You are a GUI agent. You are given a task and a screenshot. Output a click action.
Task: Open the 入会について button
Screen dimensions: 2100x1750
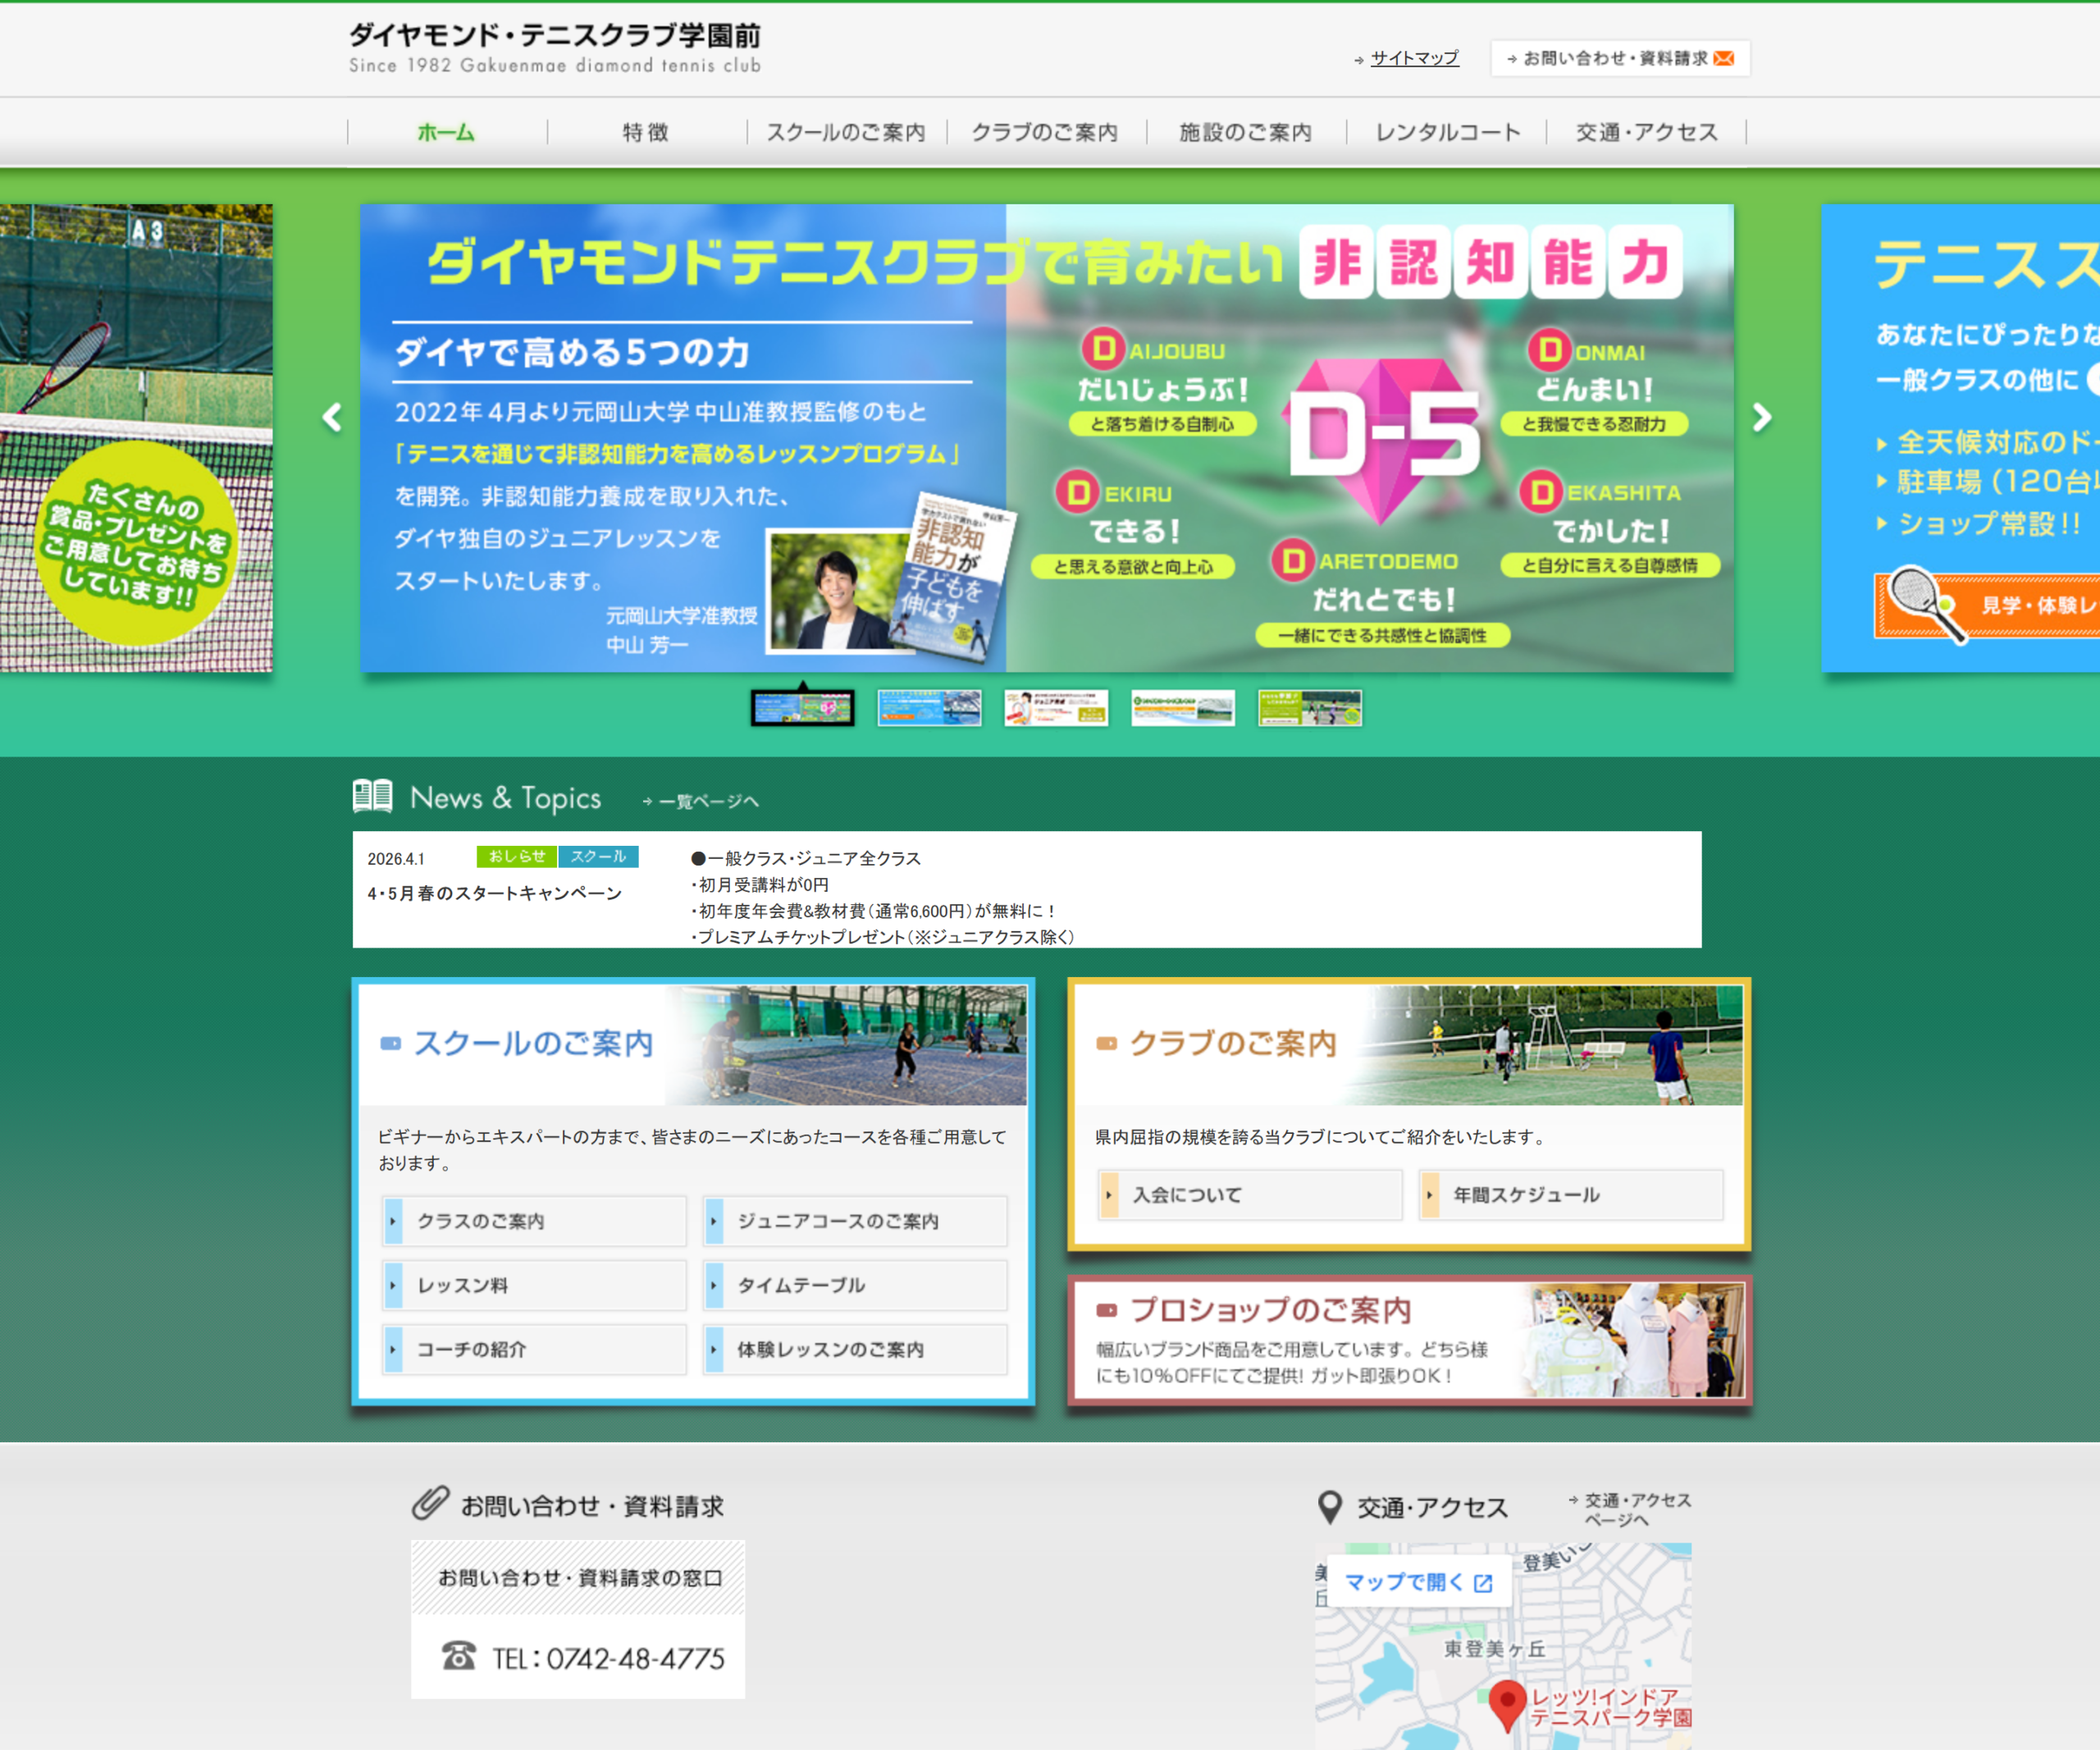[x=1250, y=1195]
